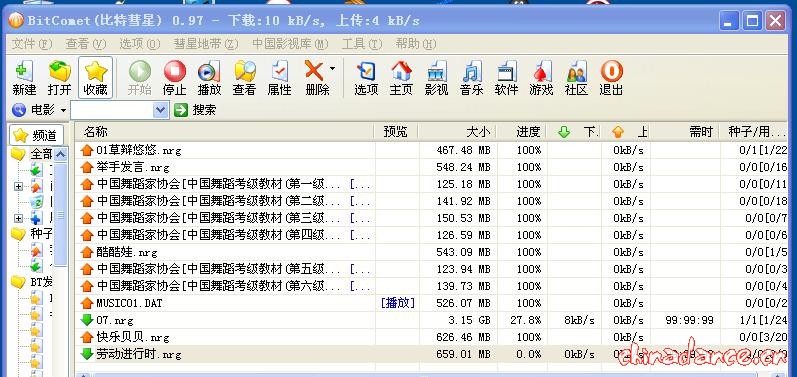Viewport: 797px width, 377px height.
Task: Open the 选项 options toolbar icon
Action: (x=366, y=78)
